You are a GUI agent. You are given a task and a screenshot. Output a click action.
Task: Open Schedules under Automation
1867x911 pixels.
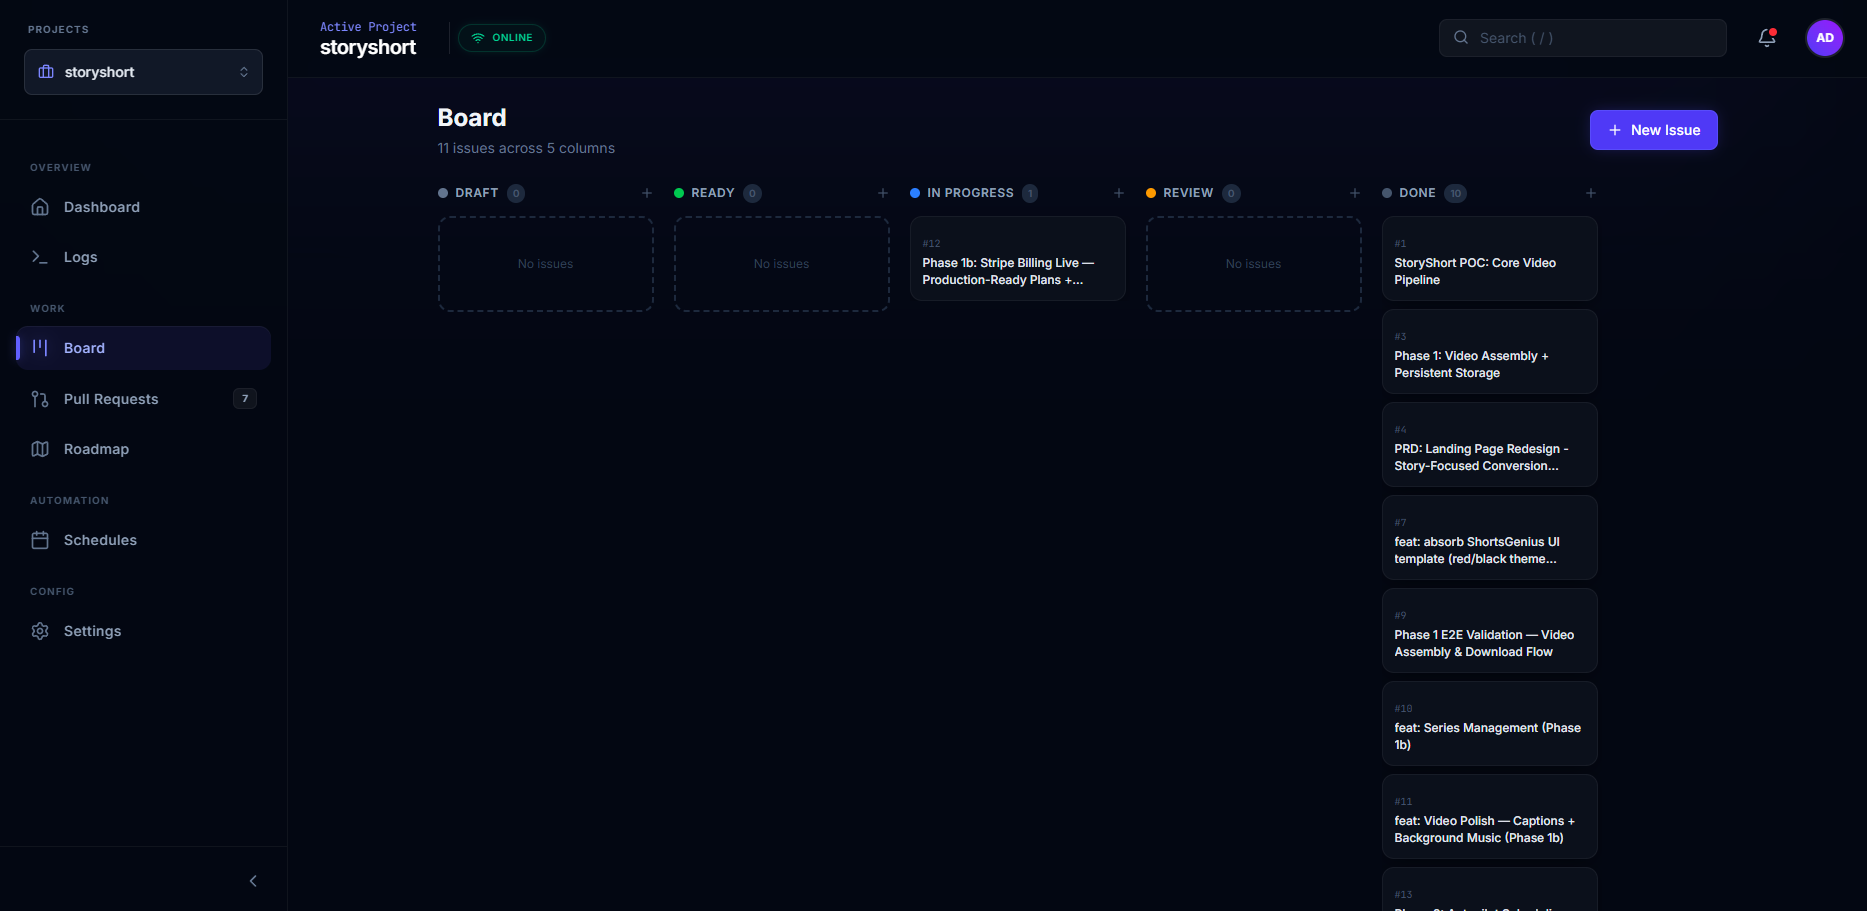[99, 540]
